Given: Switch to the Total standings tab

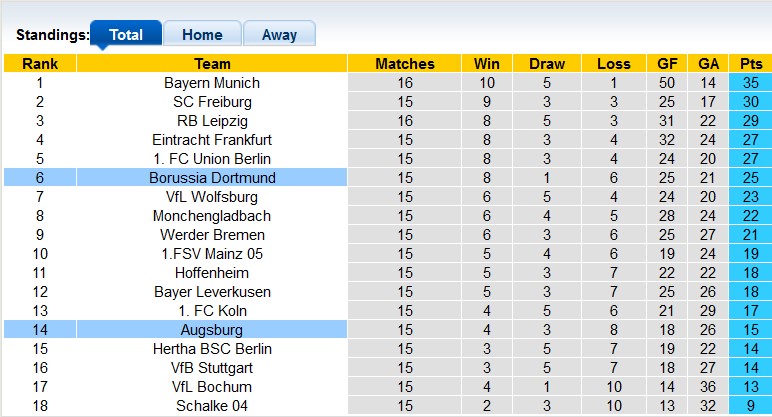Looking at the screenshot, I should pyautogui.click(x=126, y=34).
